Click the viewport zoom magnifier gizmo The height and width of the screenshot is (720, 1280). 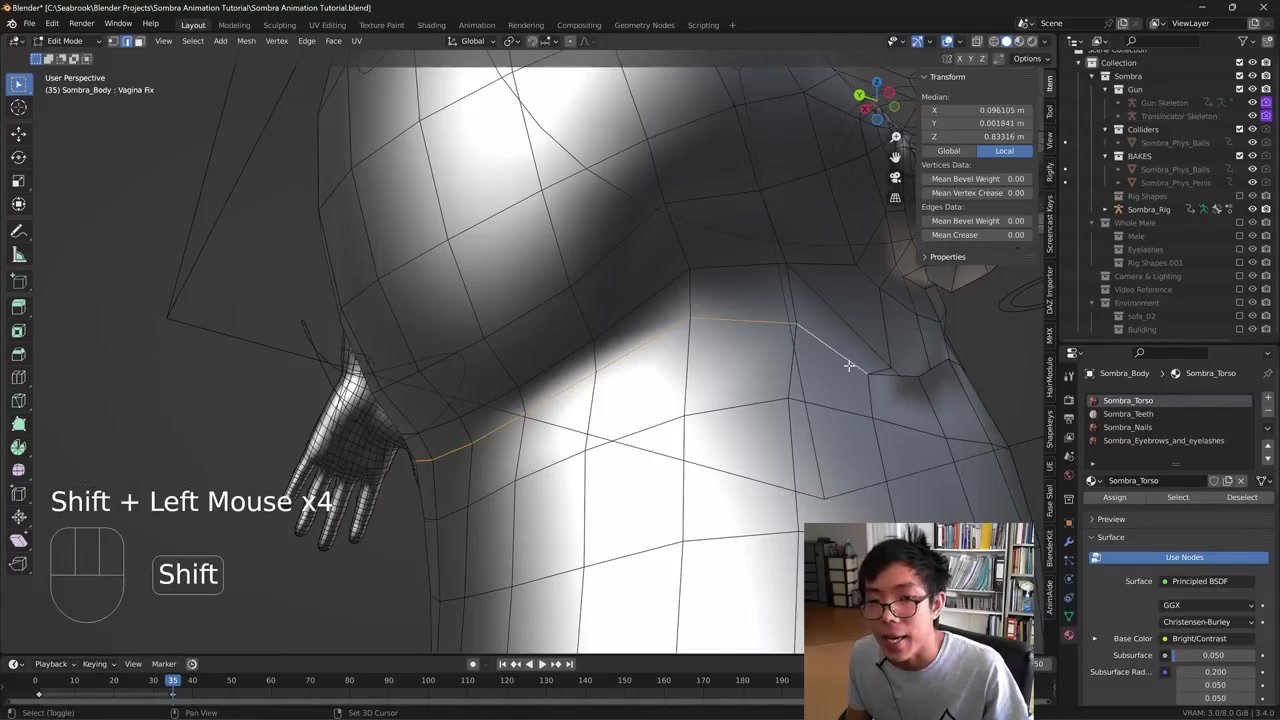click(x=895, y=137)
